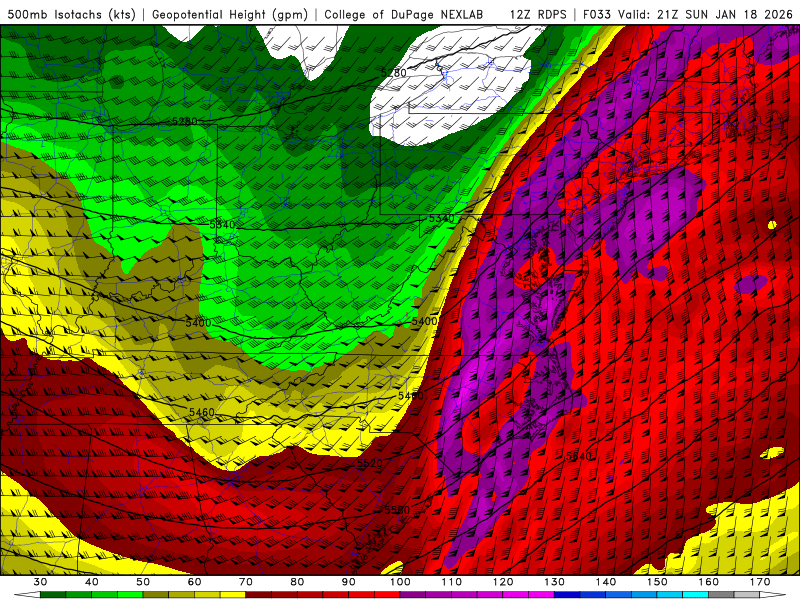Click the 5640 height contour label
Image resolution: width=800 pixels, height=600 pixels.
(x=579, y=456)
